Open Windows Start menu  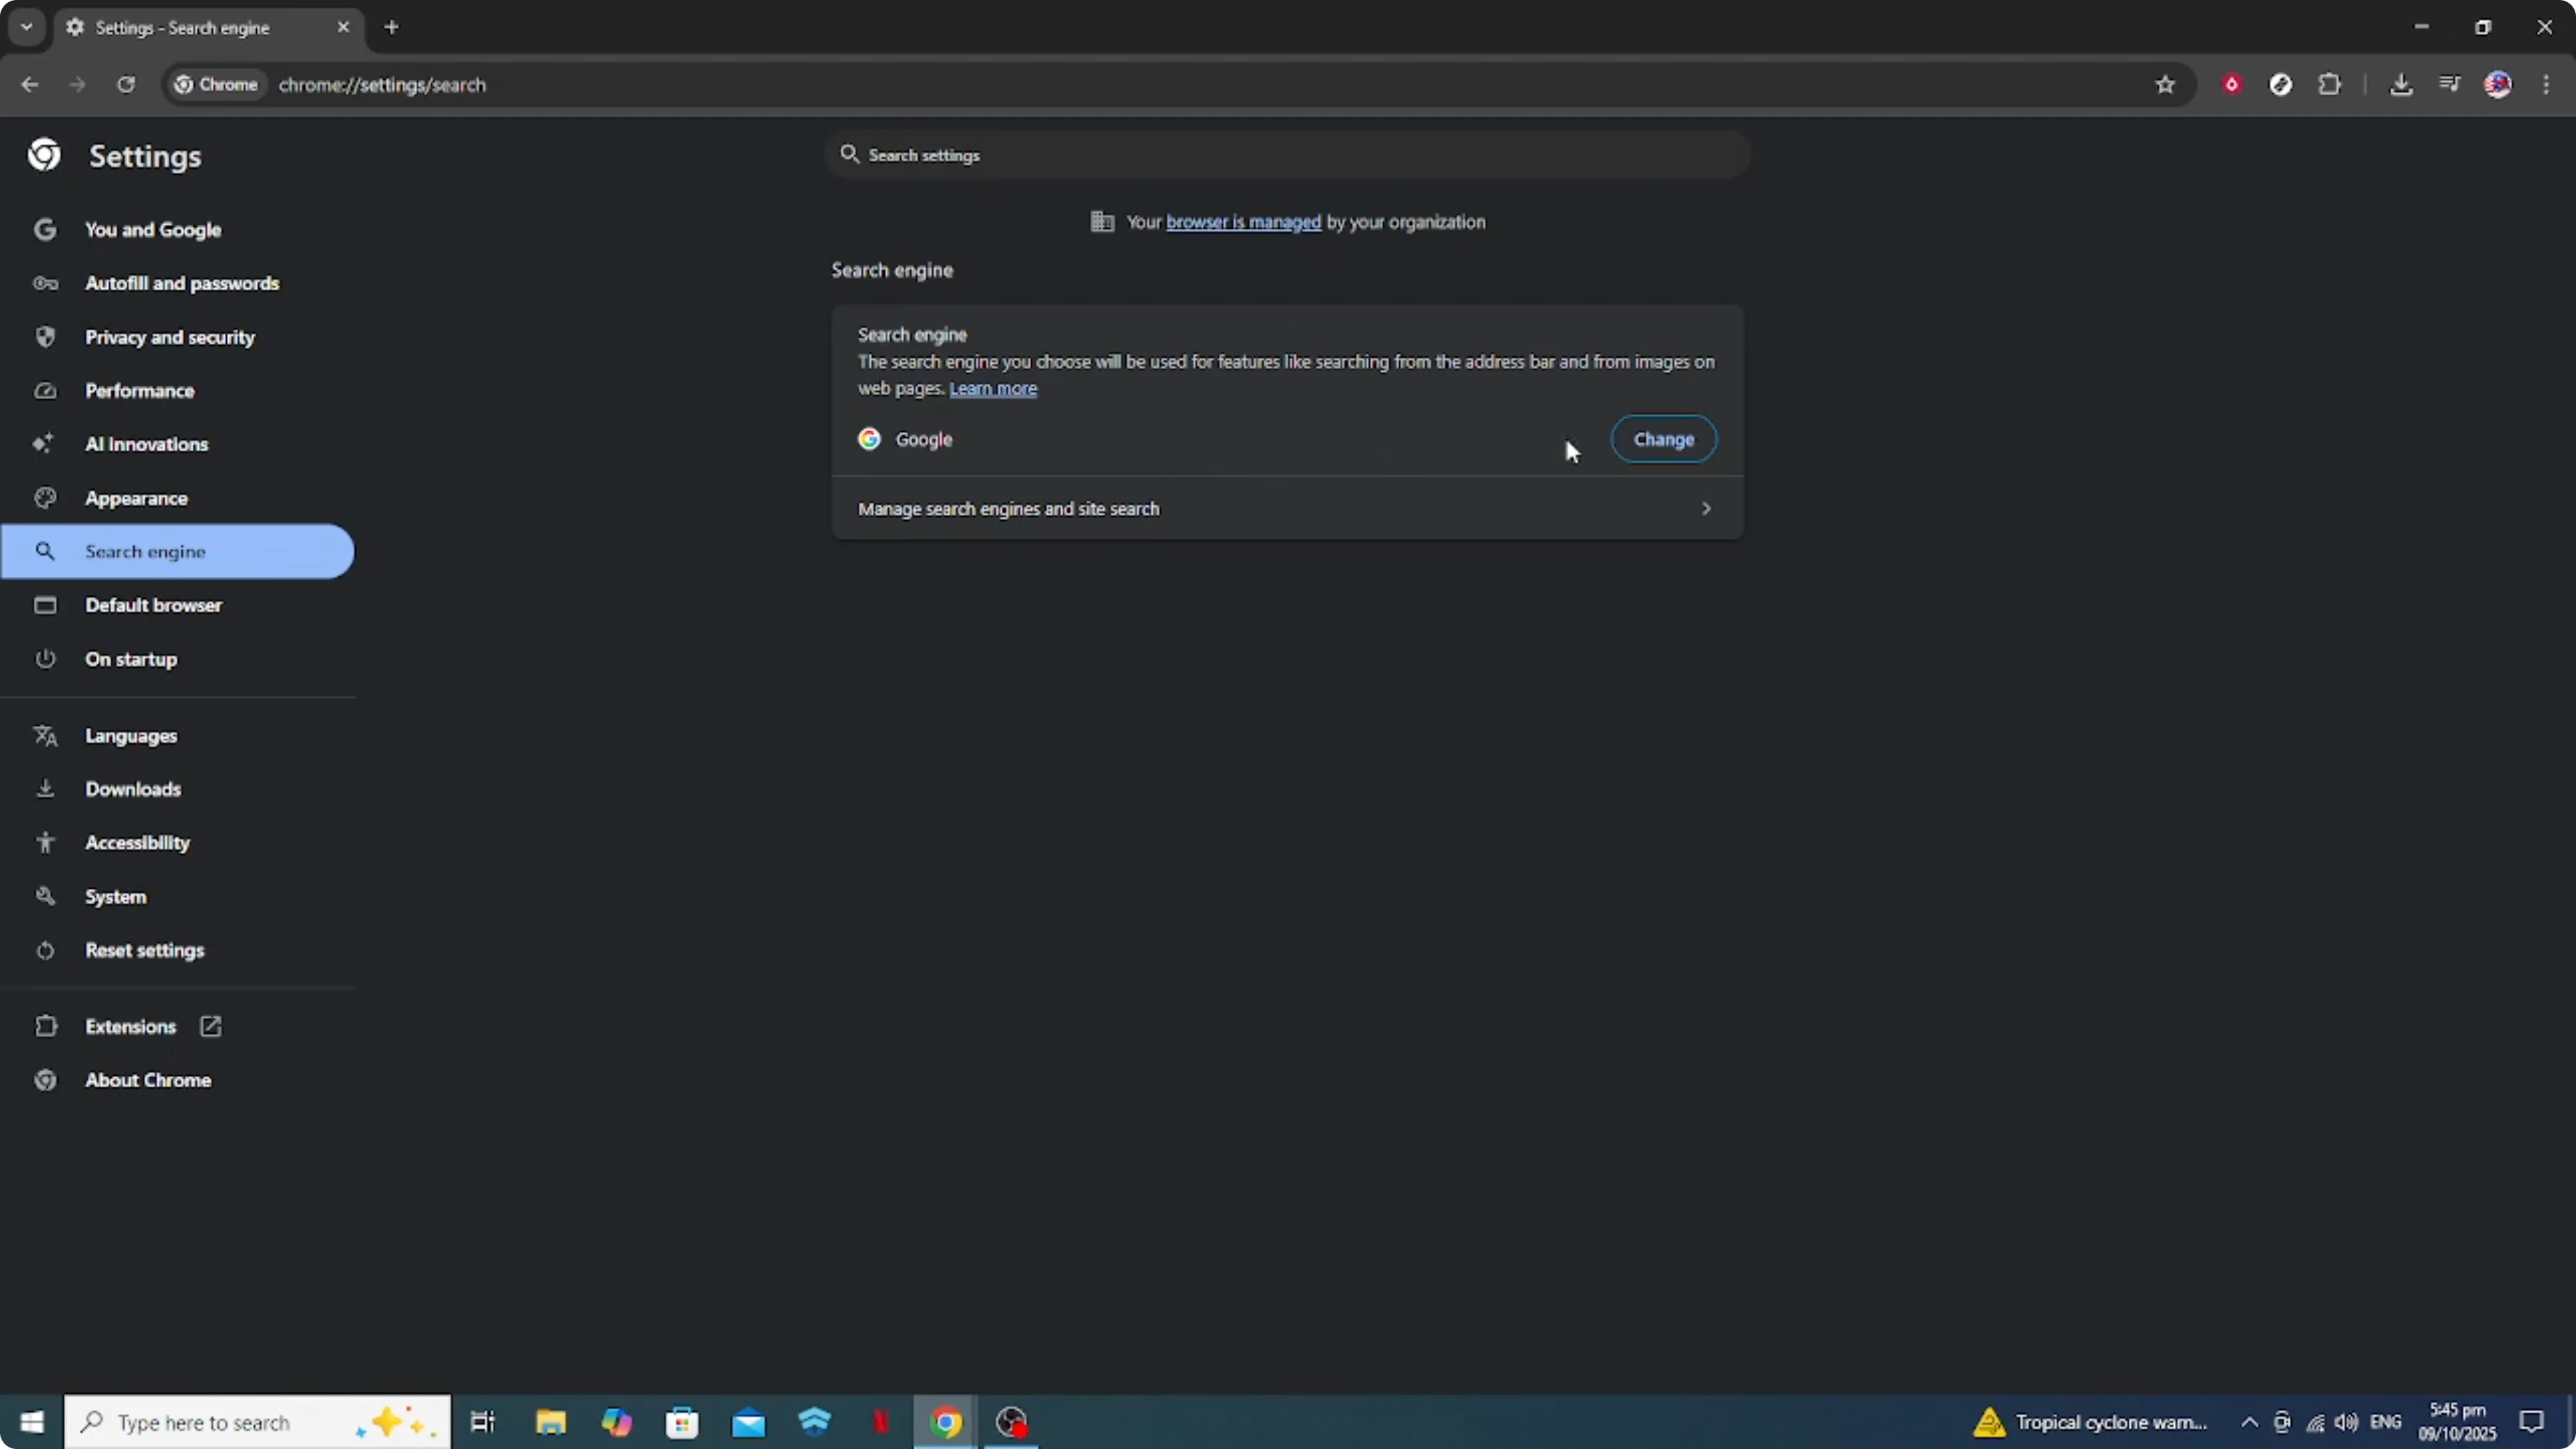(31, 1422)
